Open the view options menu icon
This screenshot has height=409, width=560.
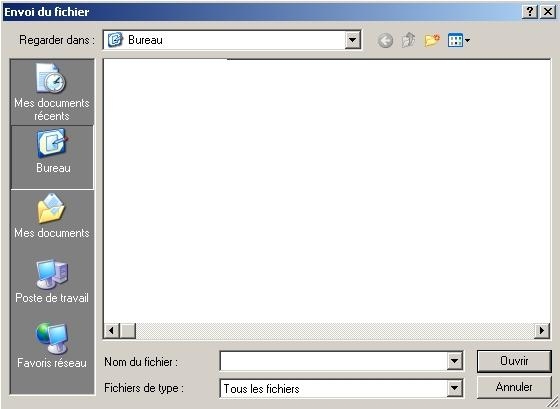tap(459, 40)
